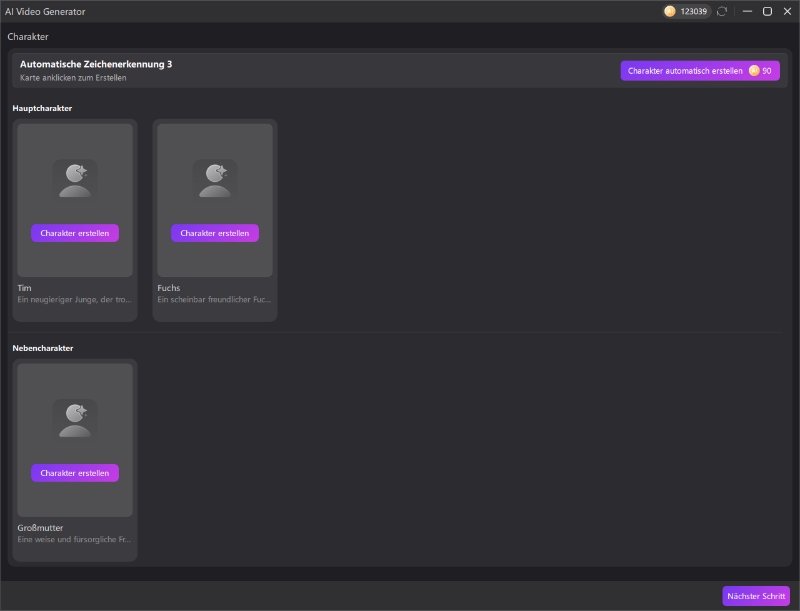Create character for Fuchs
This screenshot has height=611, width=800.
215,233
